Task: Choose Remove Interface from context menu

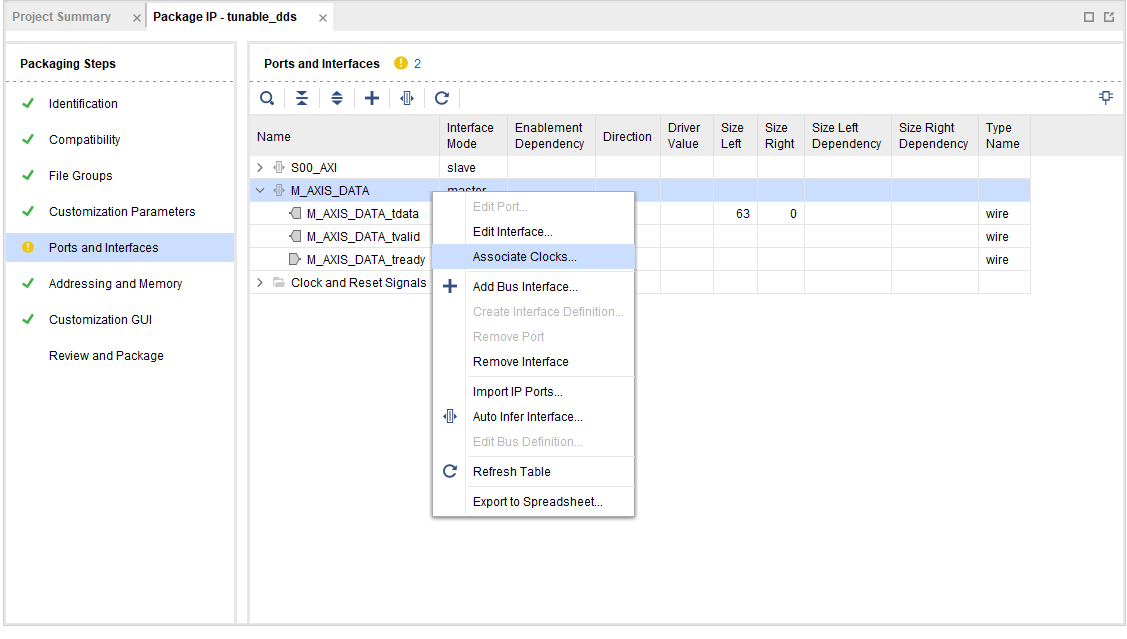Action: (x=533, y=362)
